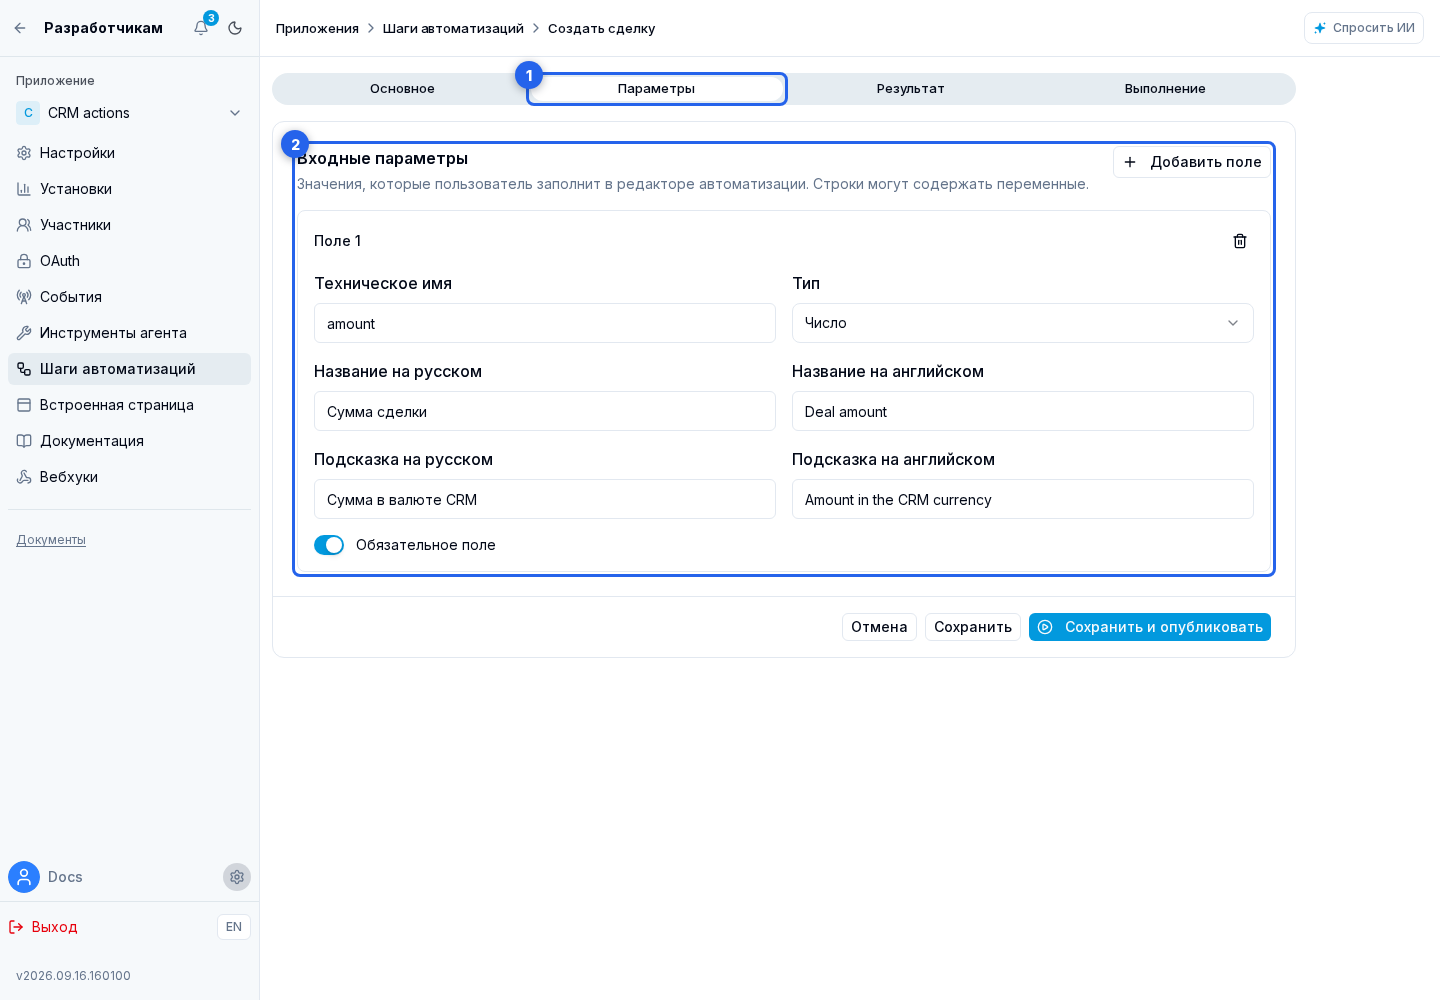This screenshot has height=1000, width=1440.
Task: Switch to the Параметры tab
Action: pyautogui.click(x=657, y=89)
